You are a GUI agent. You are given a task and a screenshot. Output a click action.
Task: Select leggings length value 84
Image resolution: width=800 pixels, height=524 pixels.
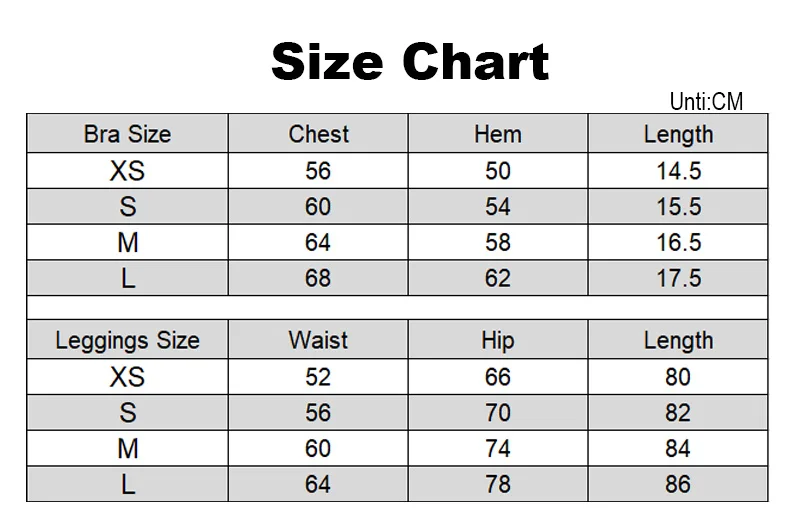(x=678, y=448)
